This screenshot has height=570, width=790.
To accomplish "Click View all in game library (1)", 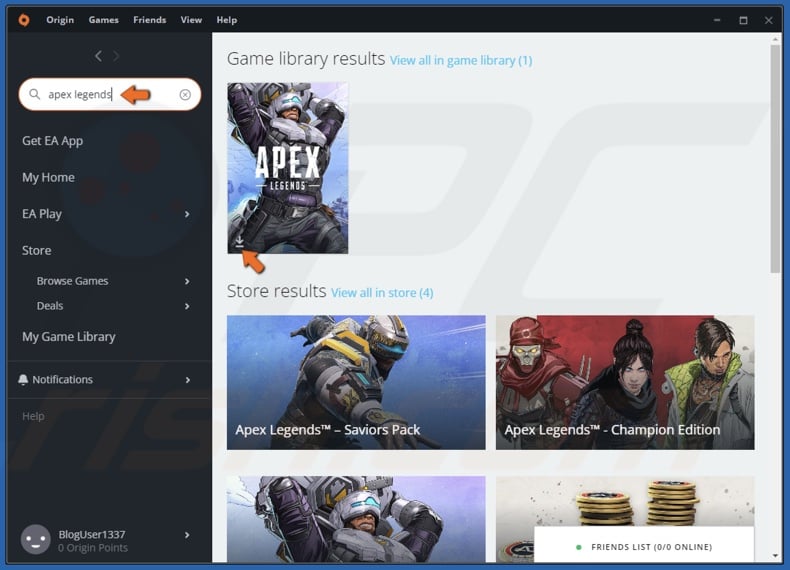I will coord(461,60).
